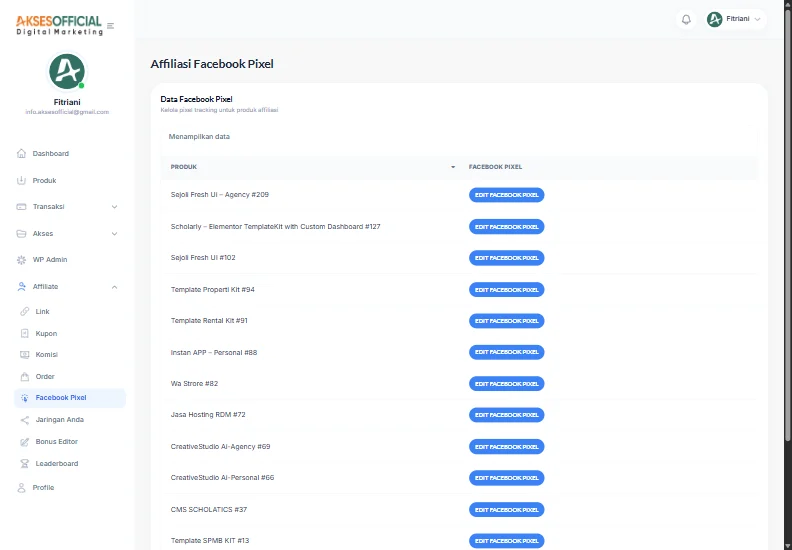Click the page vertical scrollbar
The width and height of the screenshot is (792, 550).
(x=788, y=273)
